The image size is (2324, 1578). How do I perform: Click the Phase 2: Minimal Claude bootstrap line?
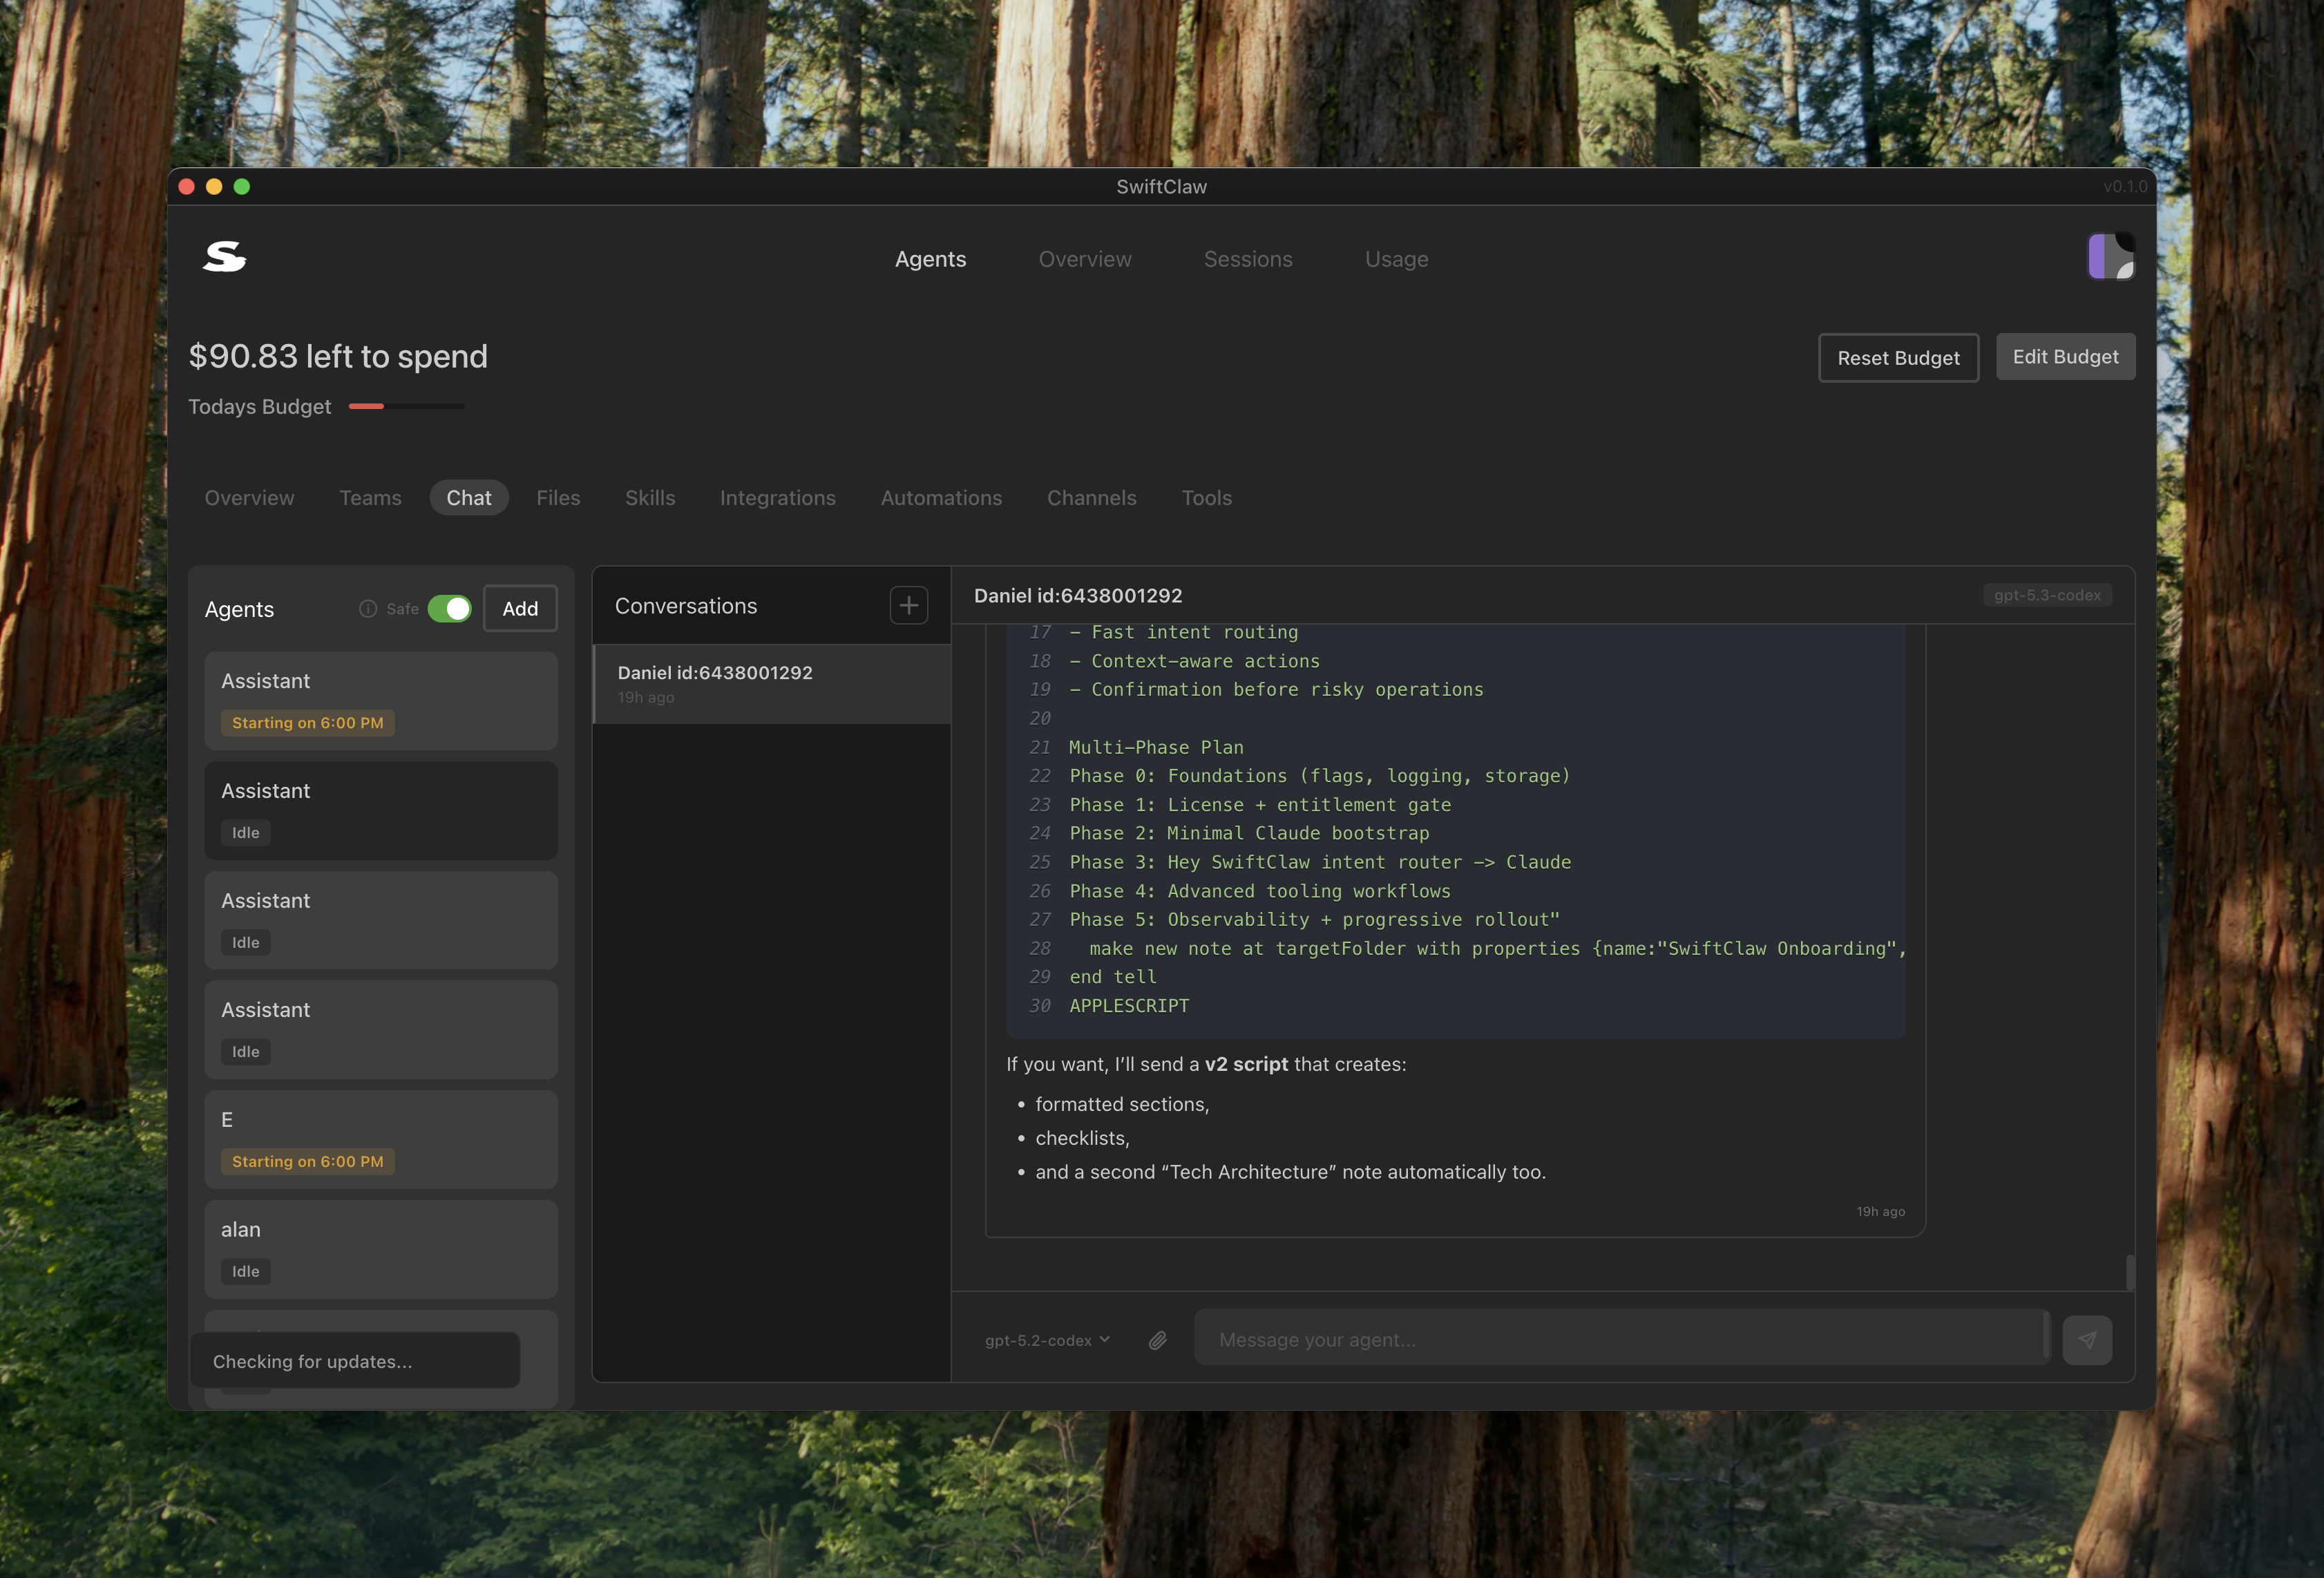click(x=1249, y=833)
